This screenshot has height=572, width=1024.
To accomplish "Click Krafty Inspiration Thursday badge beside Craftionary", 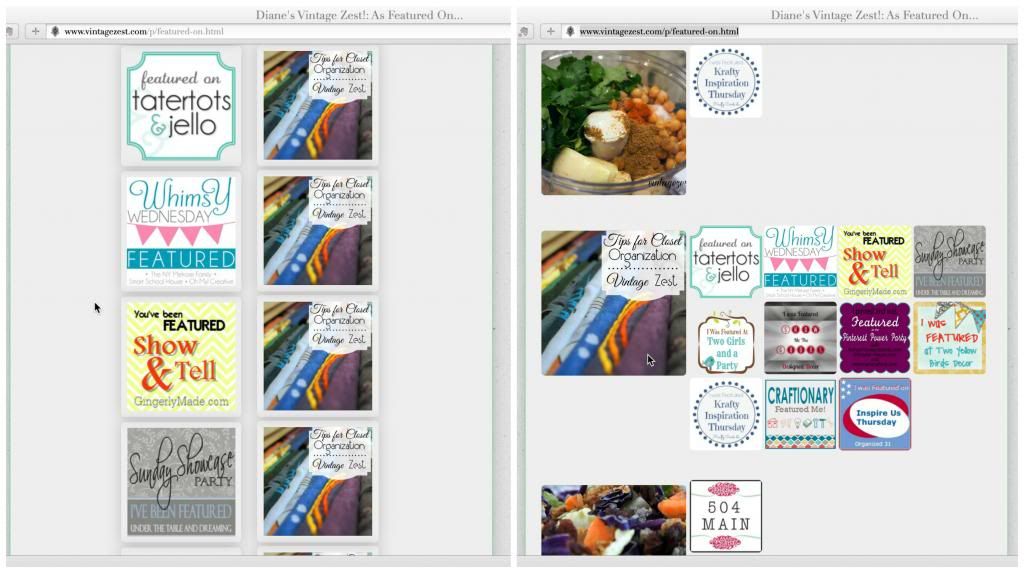I will tap(726, 414).
